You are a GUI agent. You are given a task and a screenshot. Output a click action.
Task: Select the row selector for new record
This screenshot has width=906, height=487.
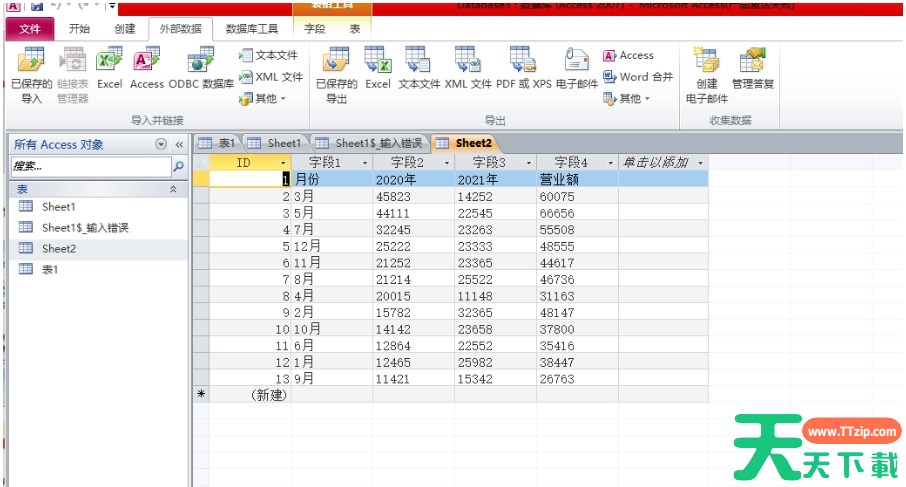click(201, 395)
